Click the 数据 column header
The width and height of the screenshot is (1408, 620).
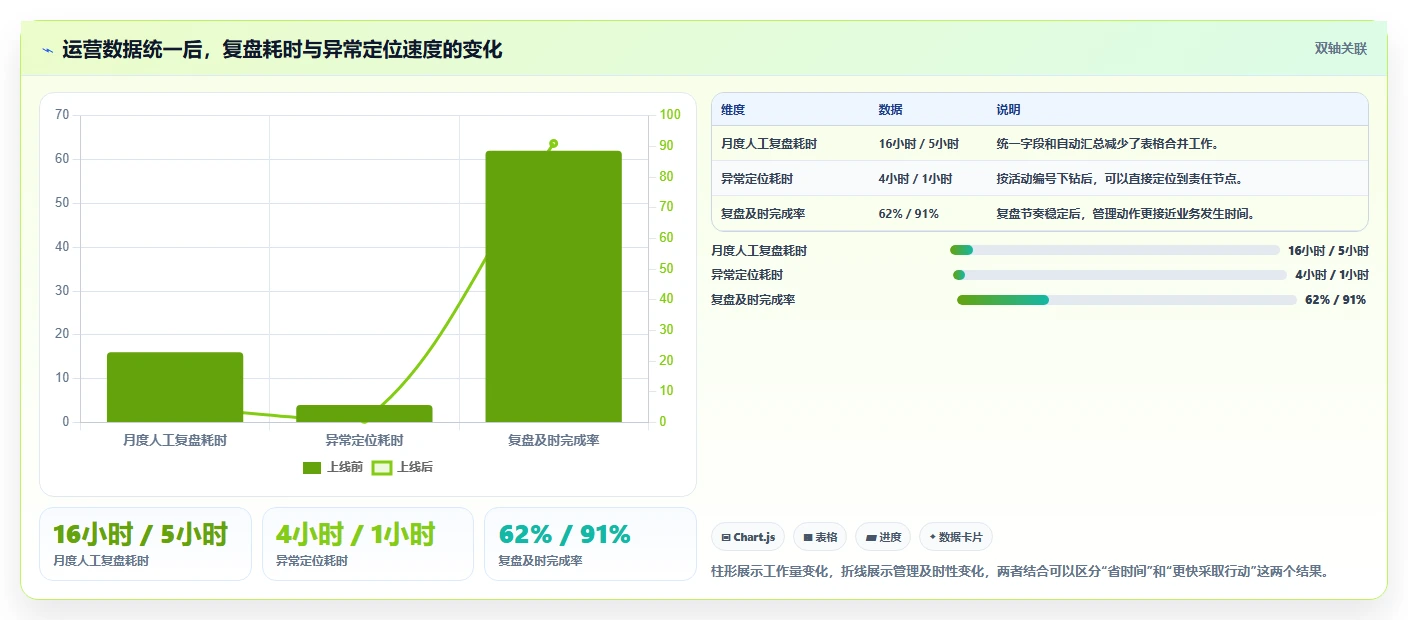coord(890,110)
